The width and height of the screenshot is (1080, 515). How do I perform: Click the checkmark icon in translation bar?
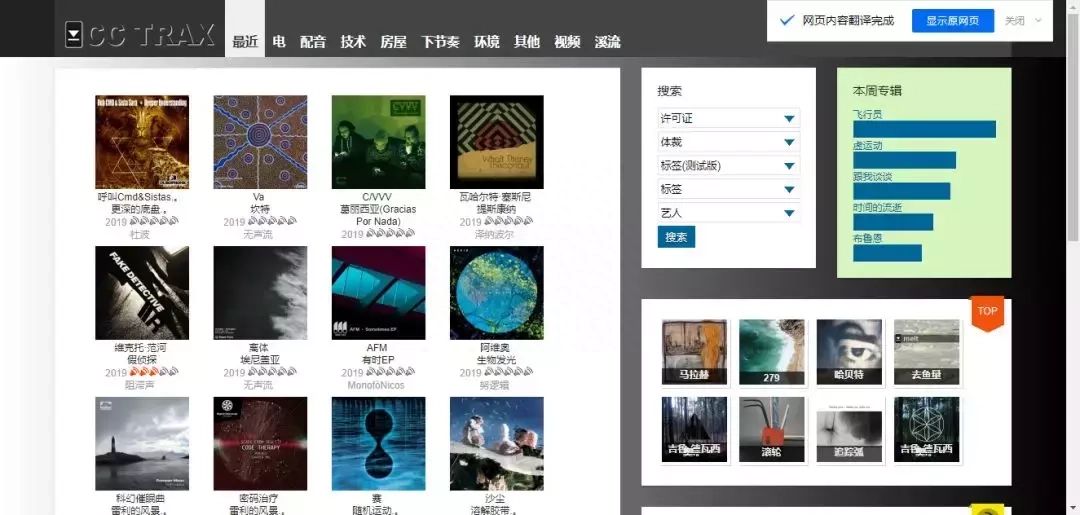coord(786,21)
